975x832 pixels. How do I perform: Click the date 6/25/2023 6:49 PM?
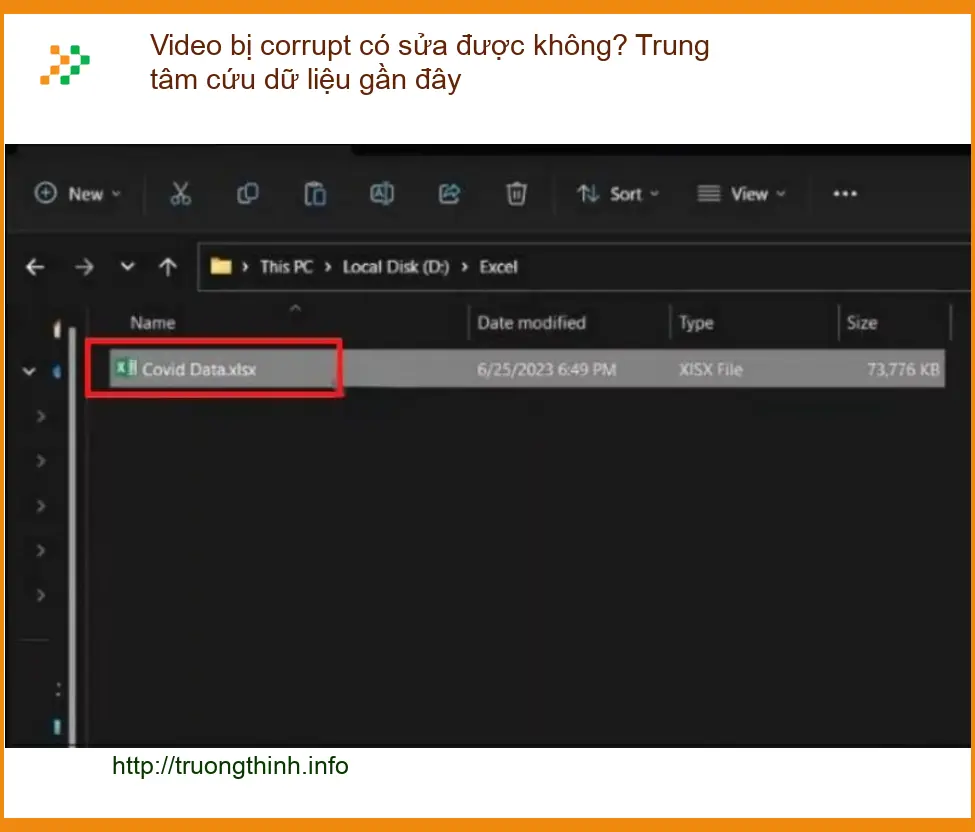[547, 369]
